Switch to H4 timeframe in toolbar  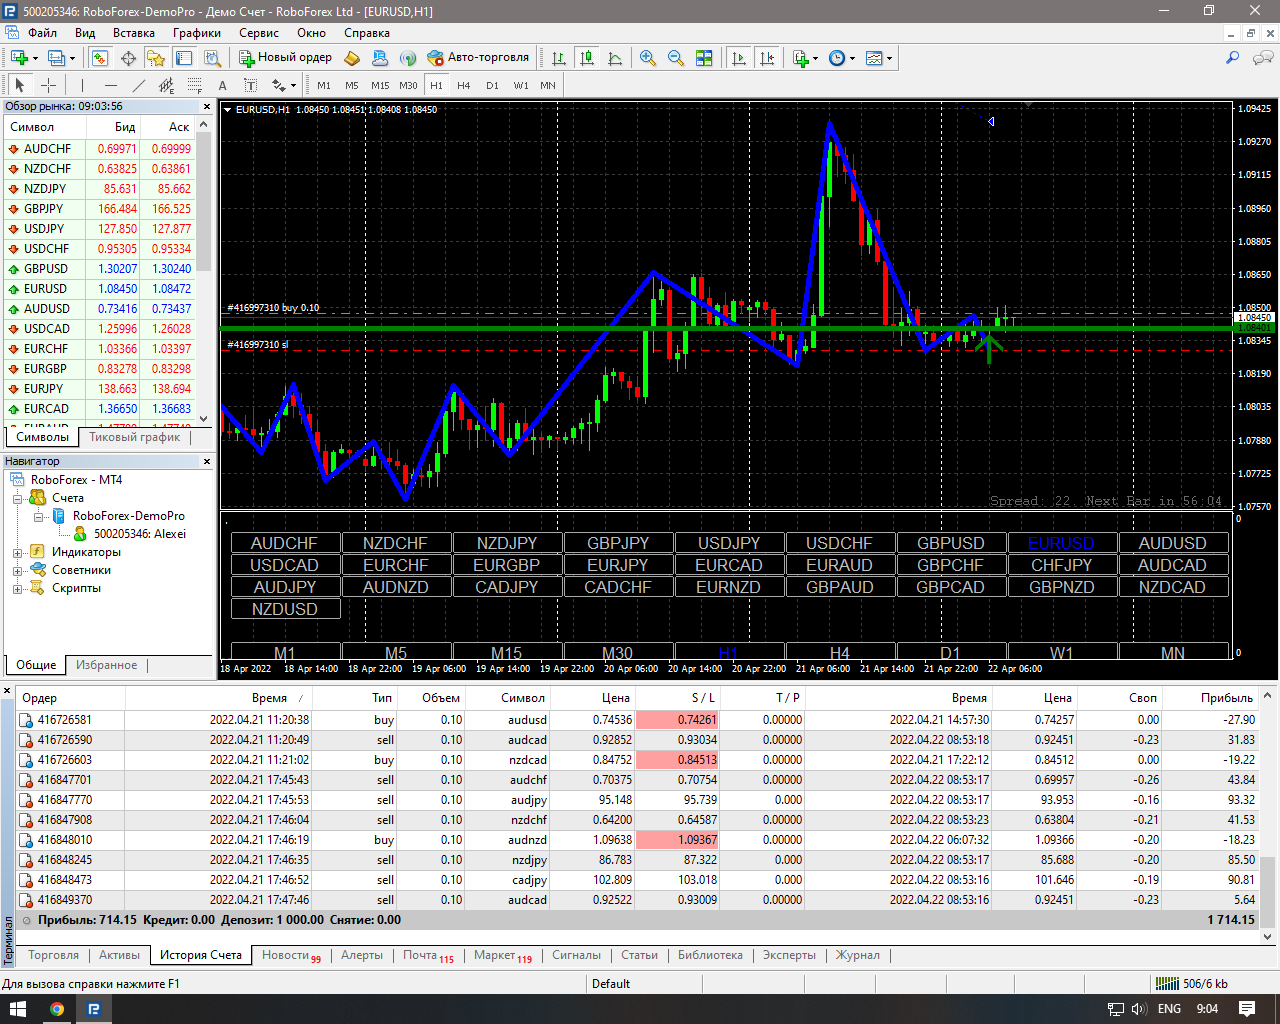(x=464, y=85)
